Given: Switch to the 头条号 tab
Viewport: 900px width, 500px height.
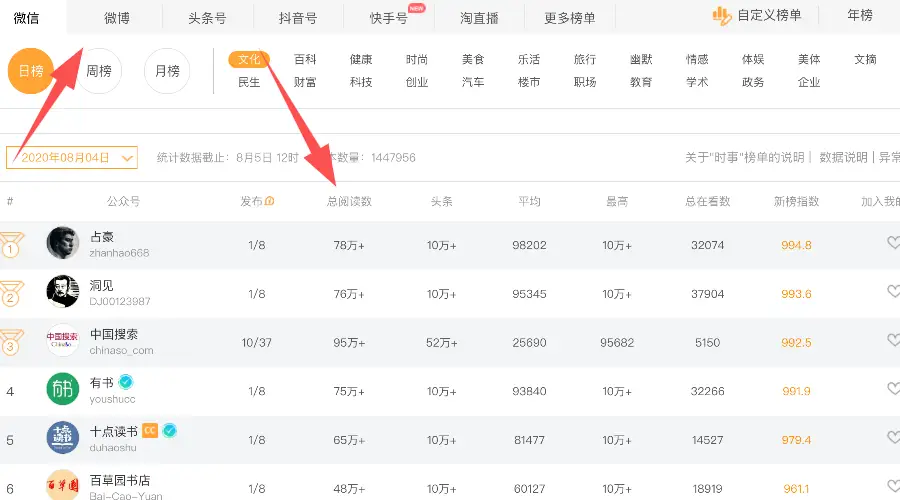Looking at the screenshot, I should click(207, 18).
